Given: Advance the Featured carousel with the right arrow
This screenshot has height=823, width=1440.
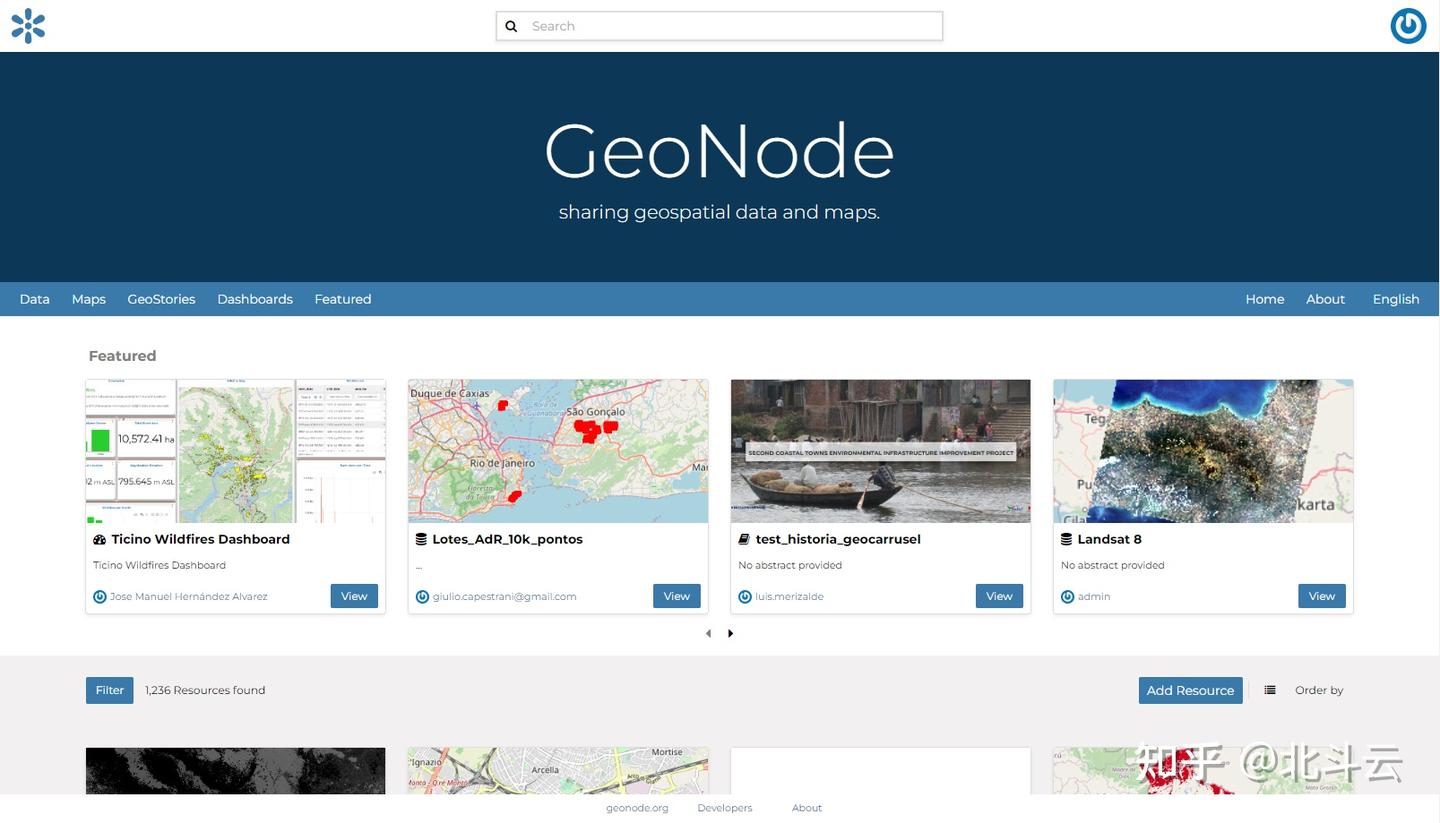Looking at the screenshot, I should (x=730, y=633).
